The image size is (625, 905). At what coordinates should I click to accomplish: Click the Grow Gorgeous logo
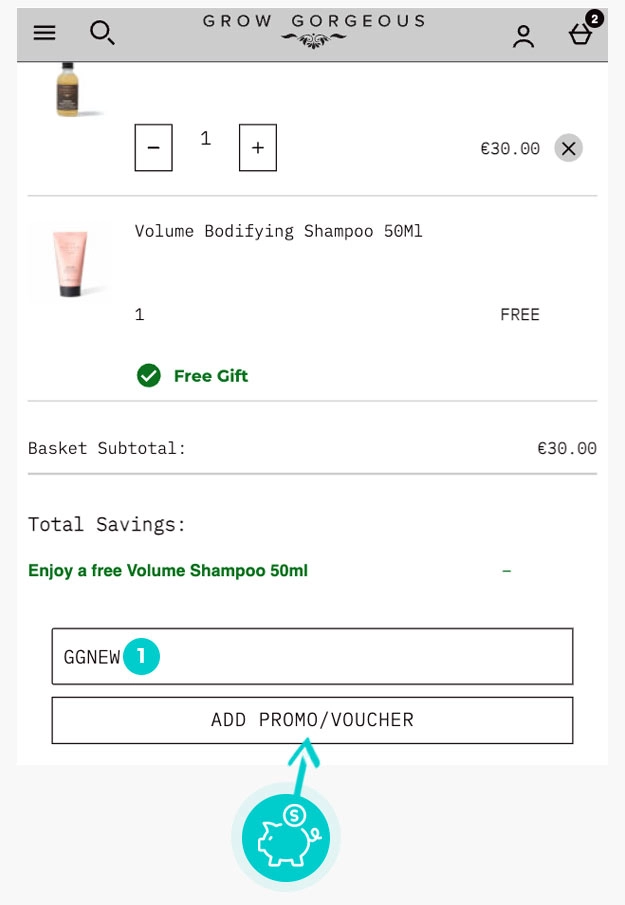click(x=313, y=30)
